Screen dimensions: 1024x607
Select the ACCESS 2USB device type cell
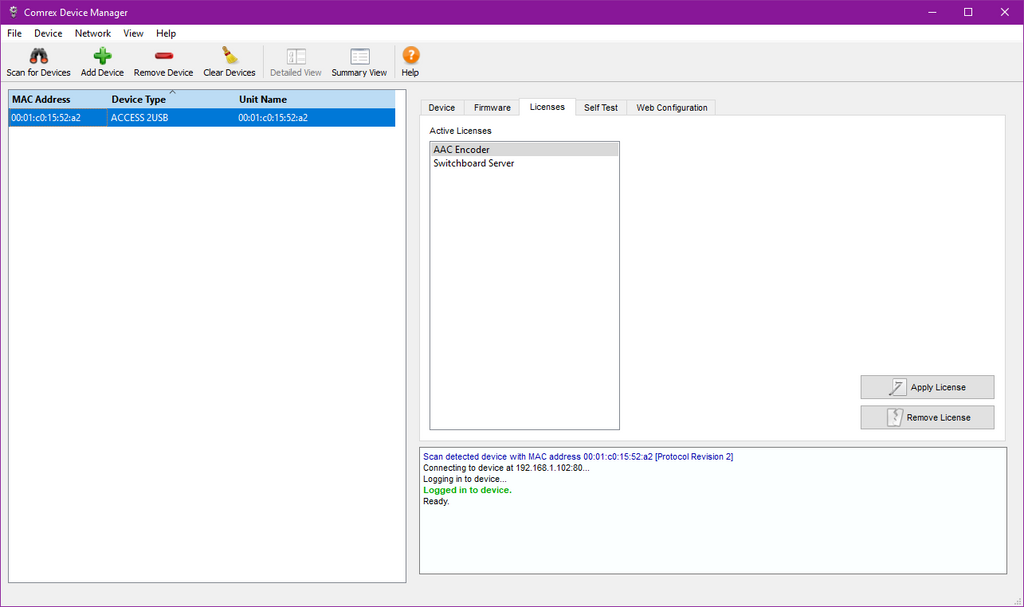(x=171, y=118)
